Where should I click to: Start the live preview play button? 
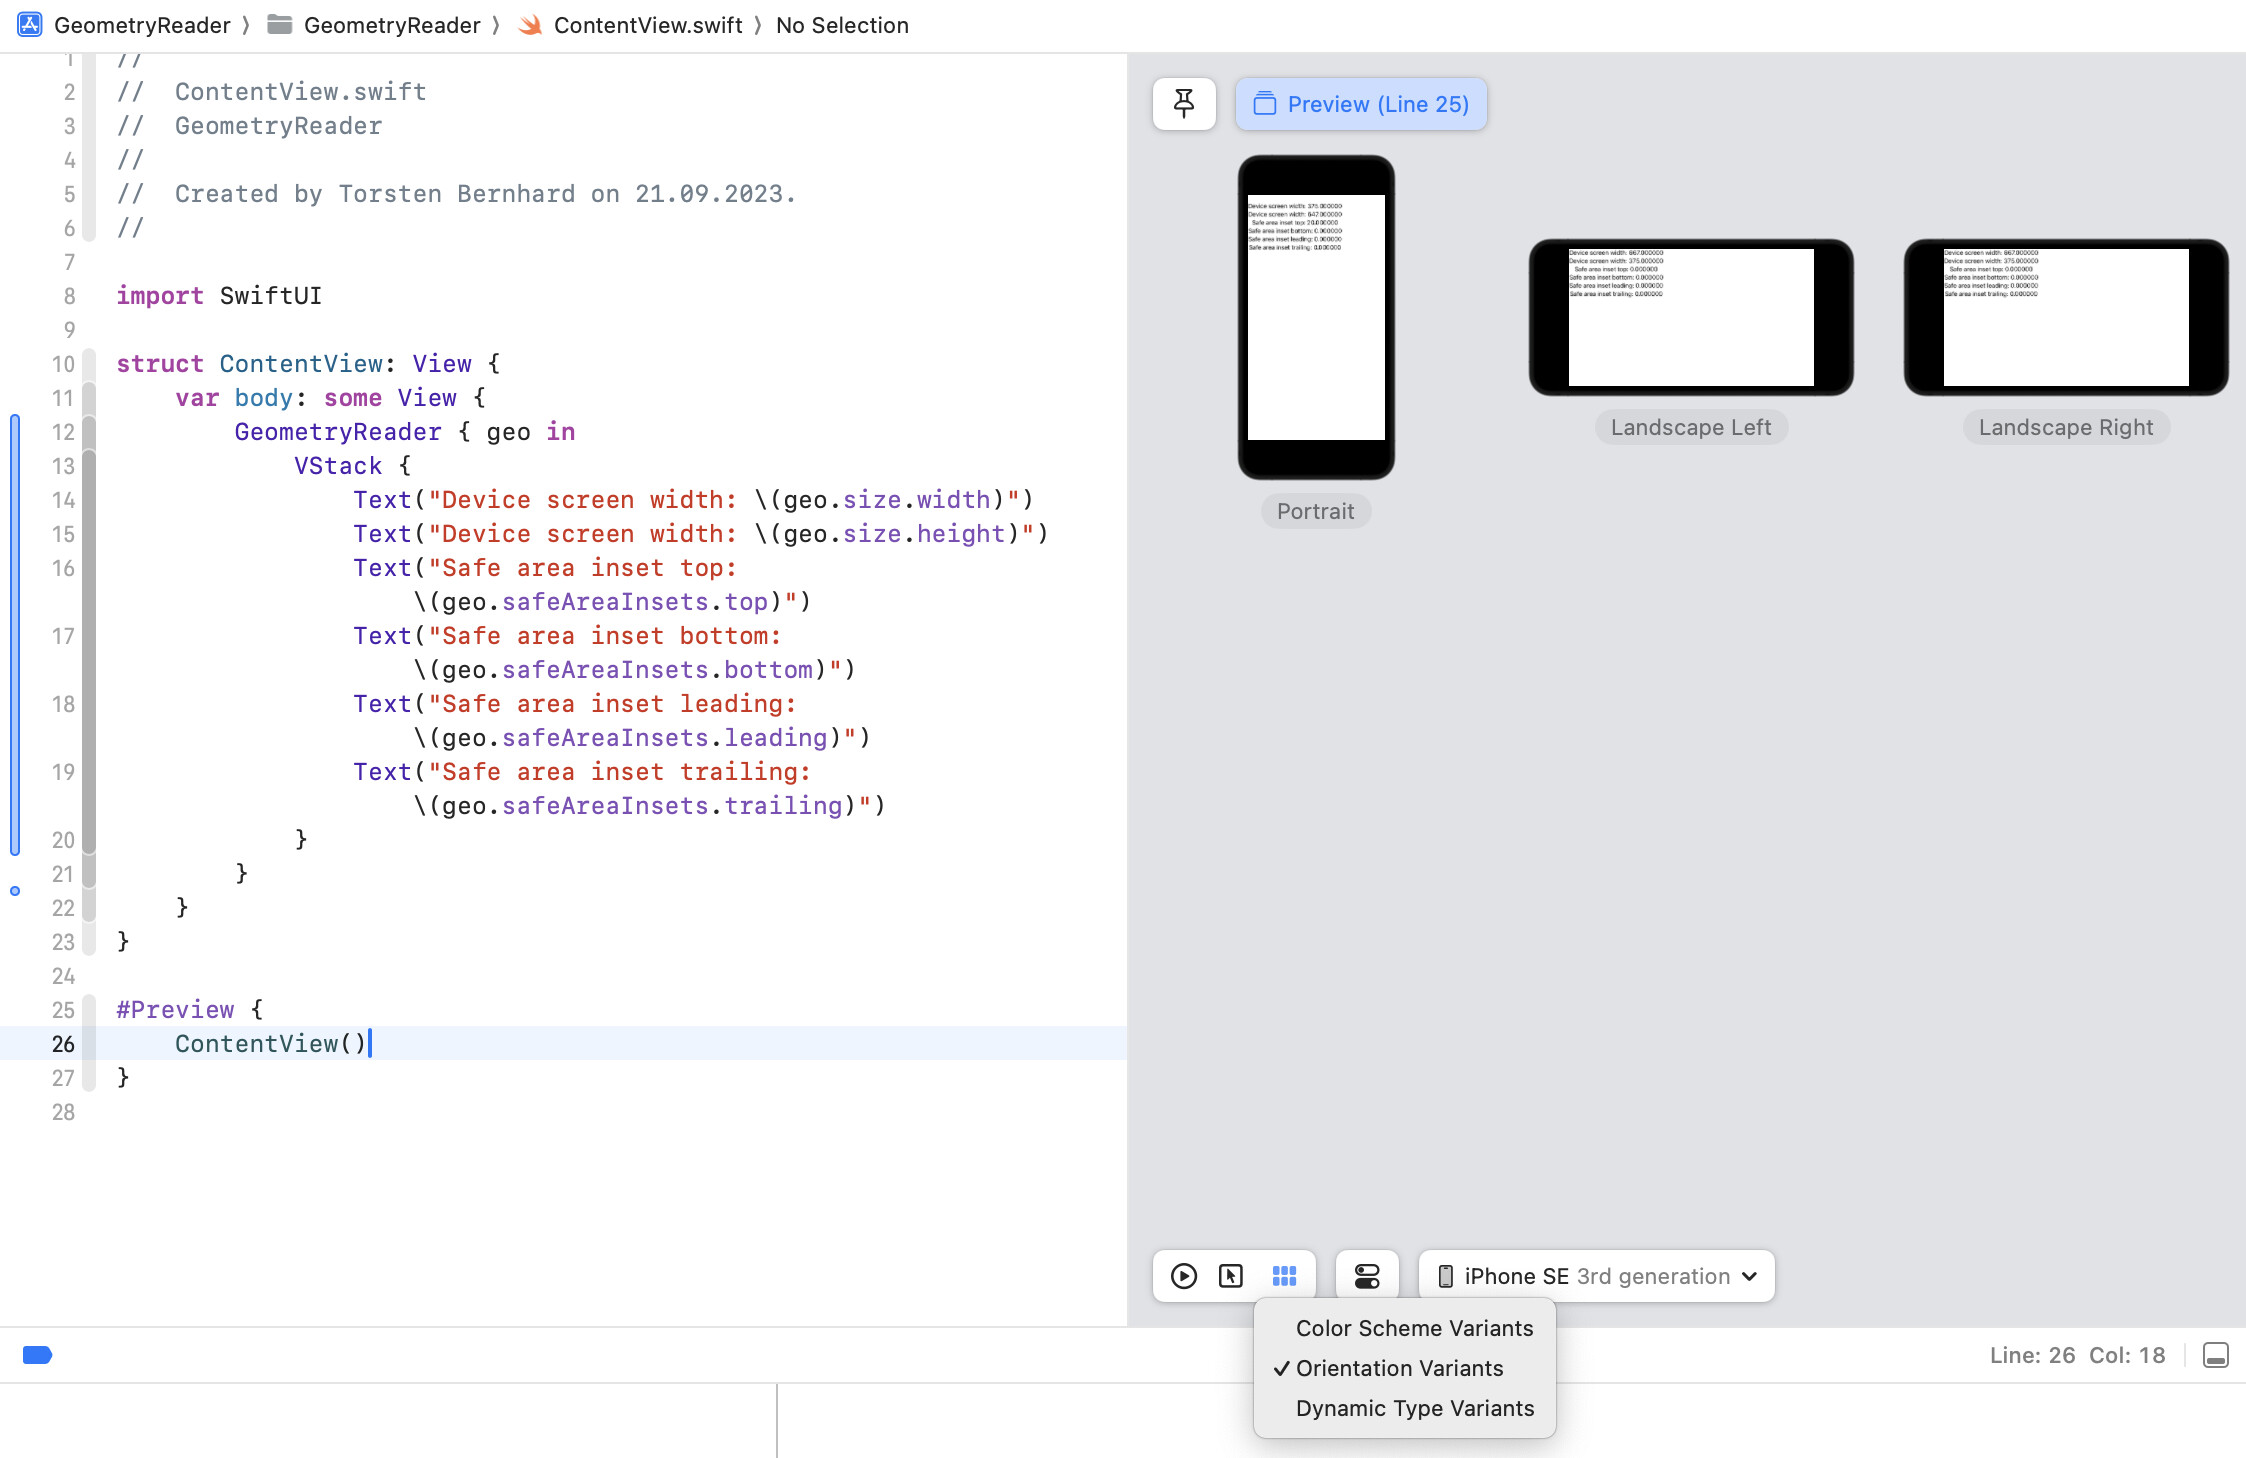coord(1184,1276)
